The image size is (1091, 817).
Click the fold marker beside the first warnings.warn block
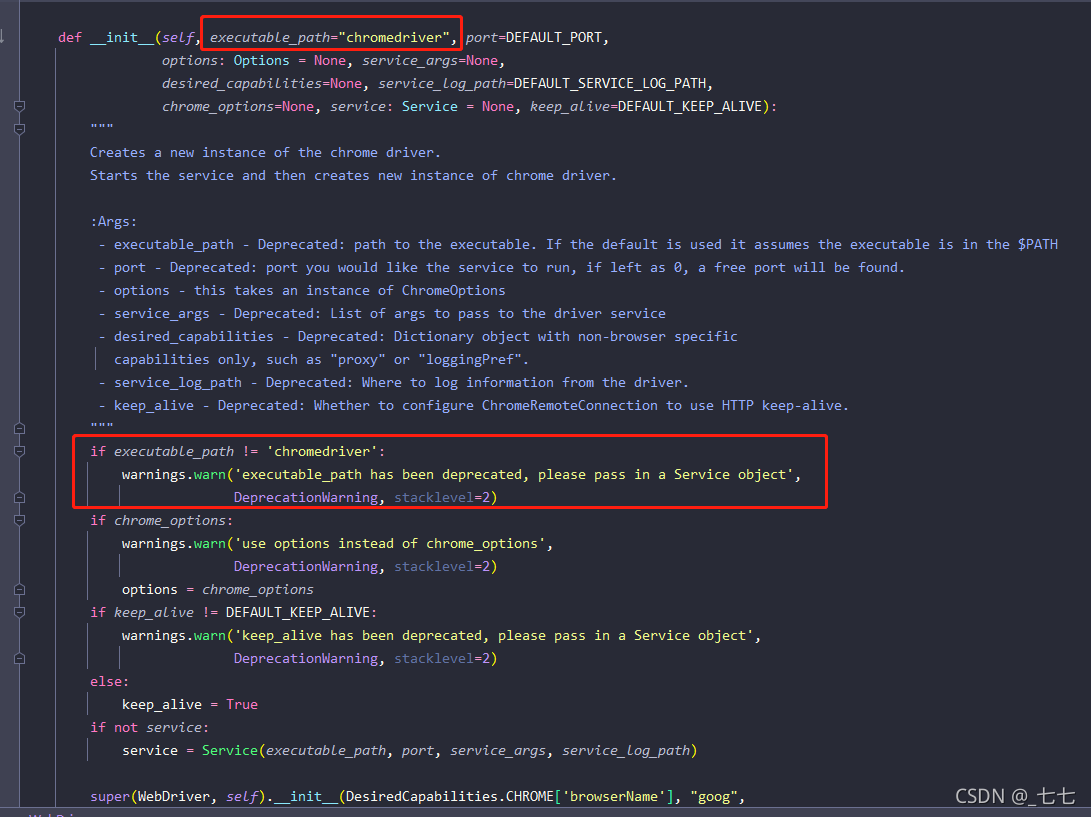tap(19, 496)
